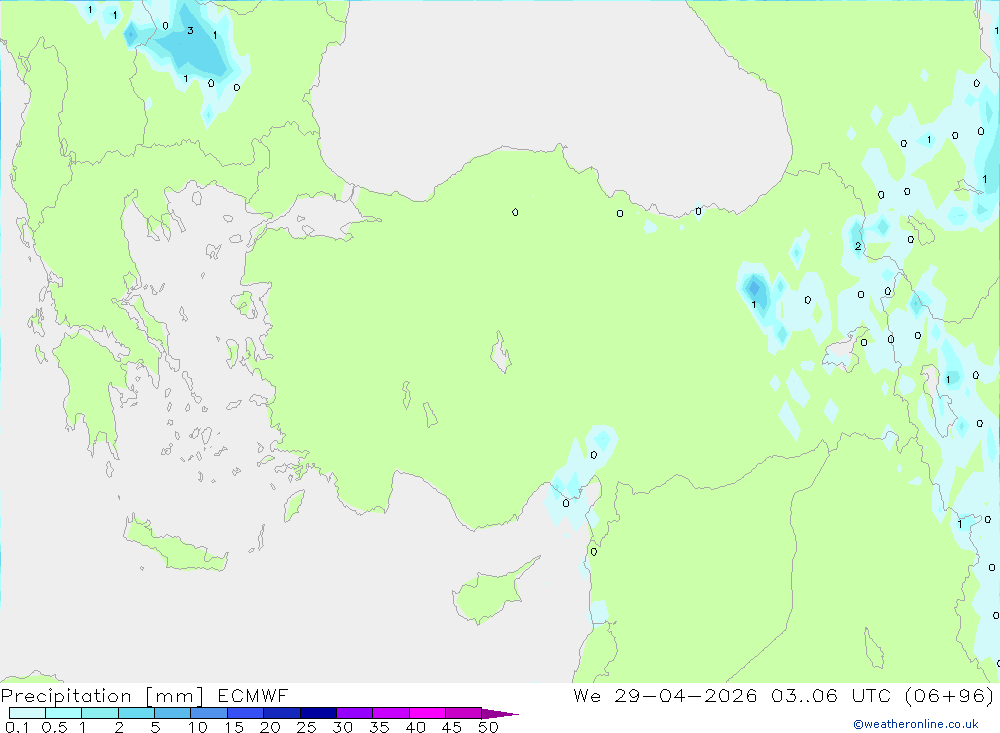Select the above-50 mm arrow tip of legend
This screenshot has width=1000, height=733.
tap(500, 714)
